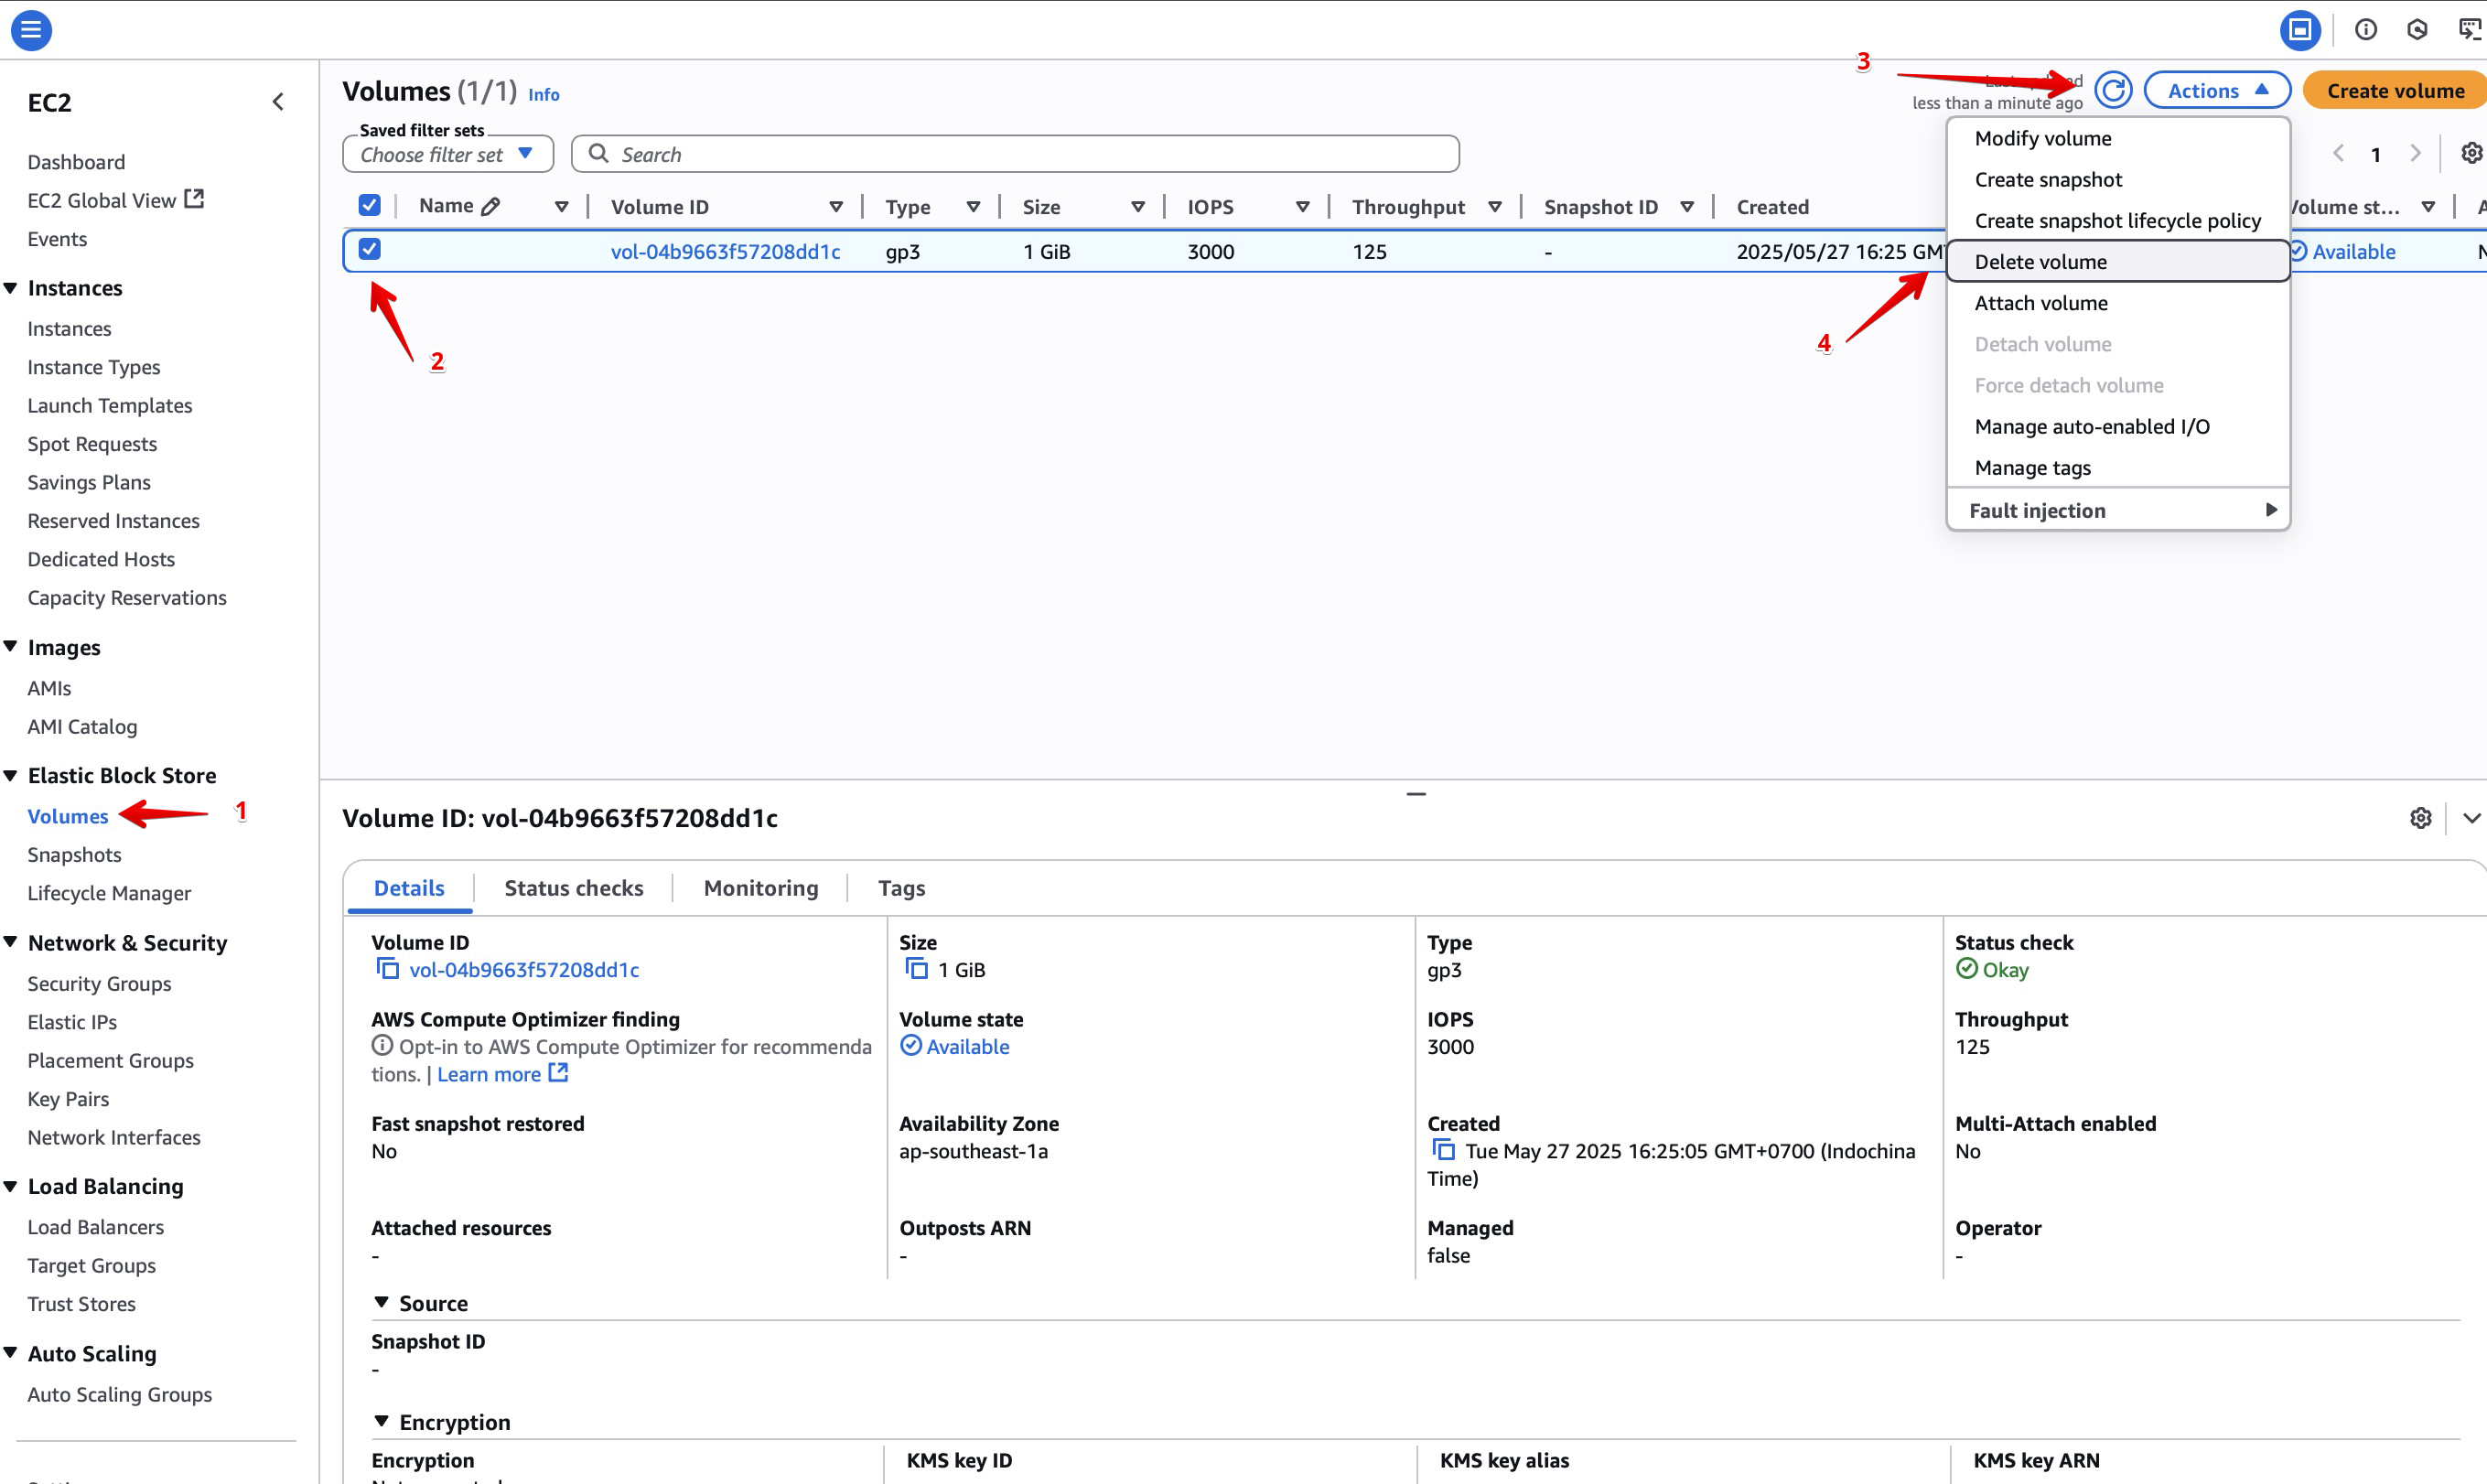Open details panel settings gear icon
The image size is (2487, 1484).
pos(2420,818)
